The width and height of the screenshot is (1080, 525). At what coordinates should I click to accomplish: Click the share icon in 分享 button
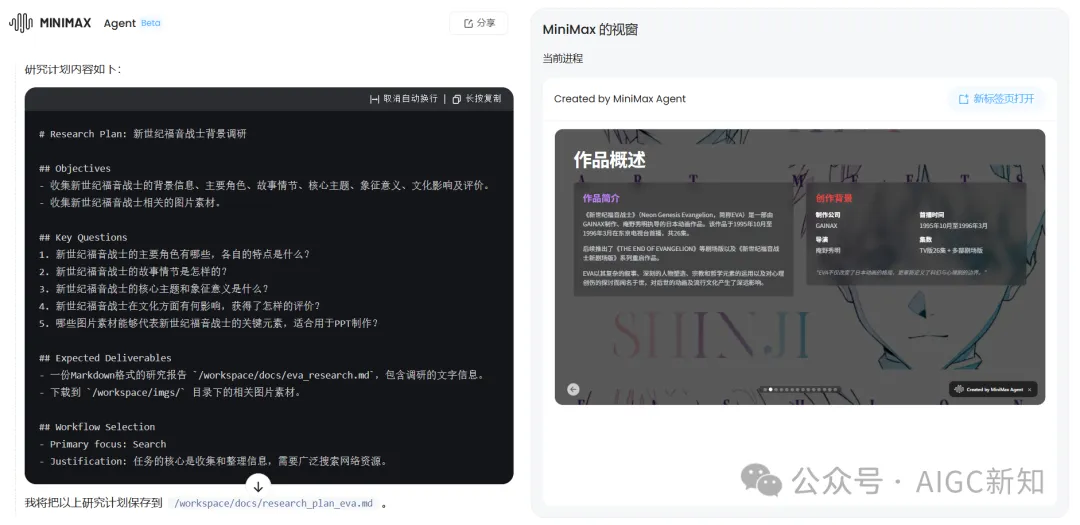coord(468,23)
